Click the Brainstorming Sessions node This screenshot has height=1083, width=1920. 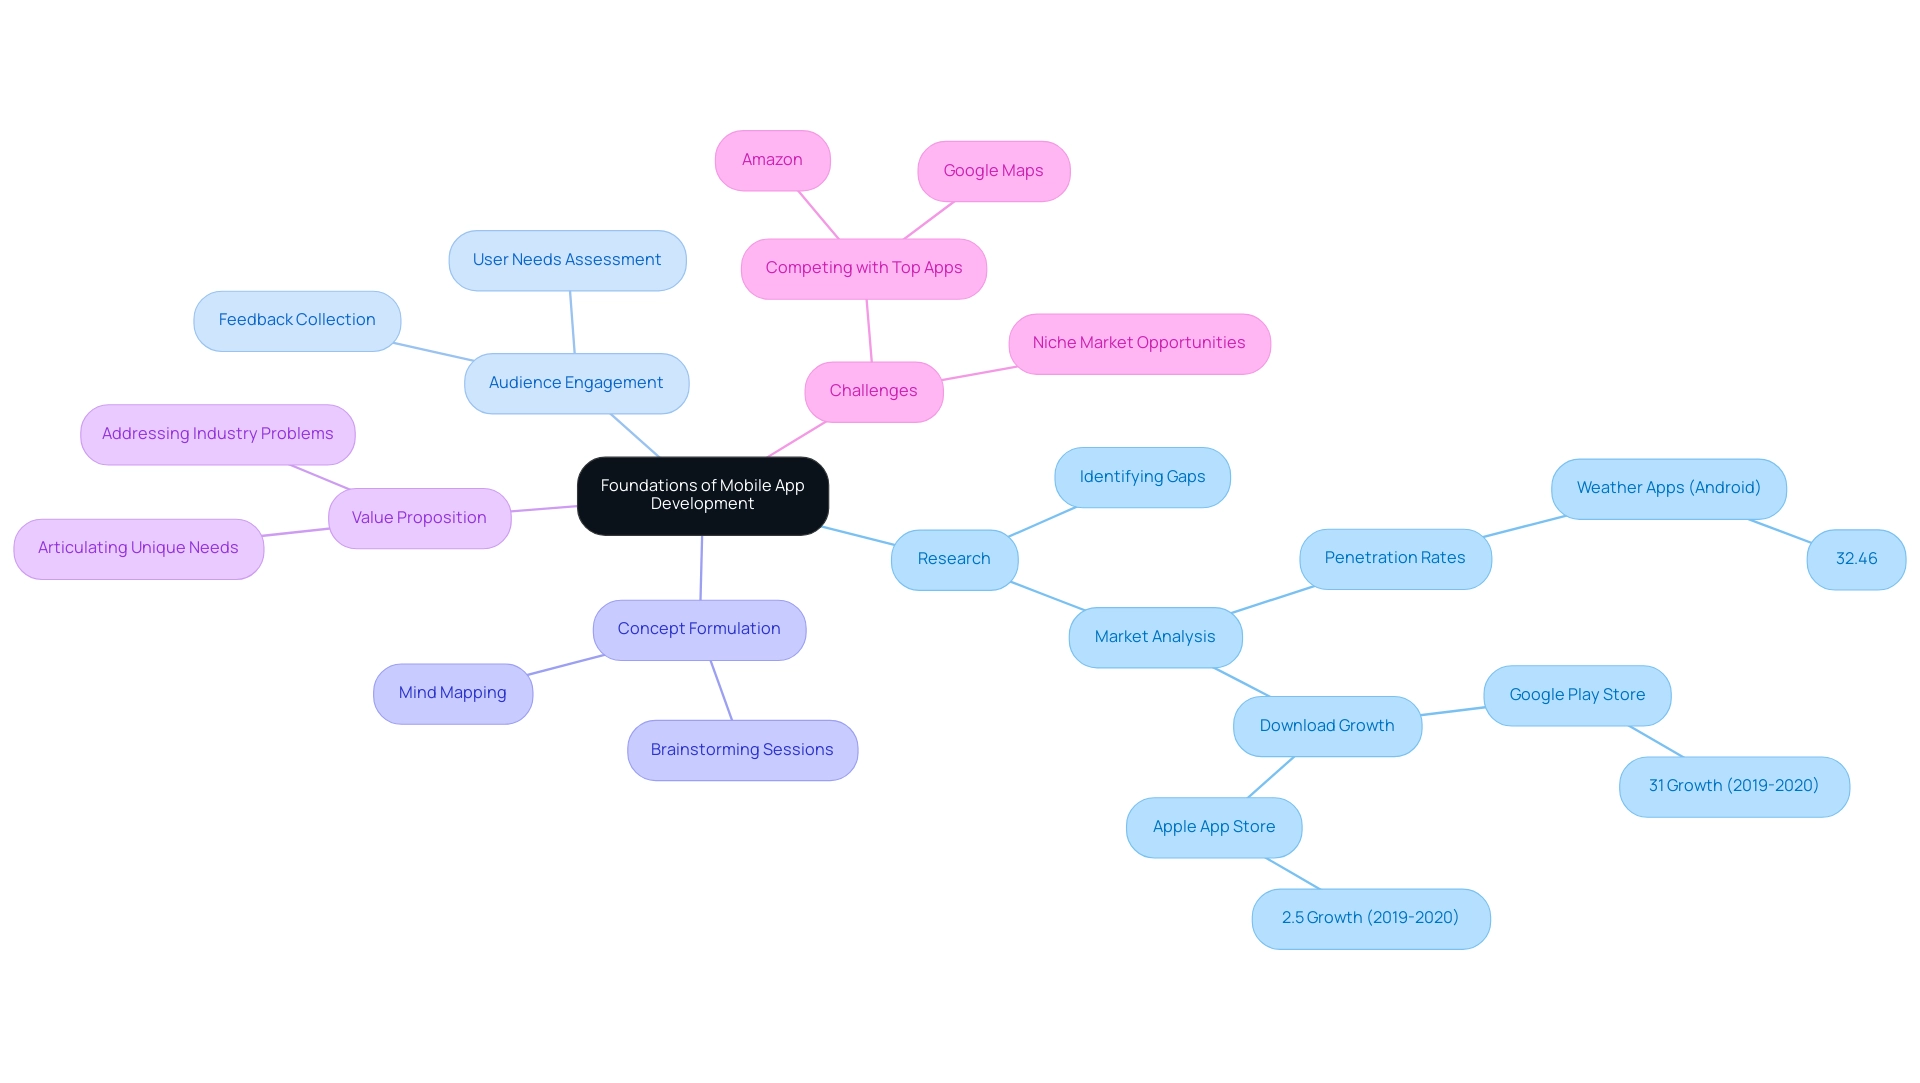click(x=741, y=749)
